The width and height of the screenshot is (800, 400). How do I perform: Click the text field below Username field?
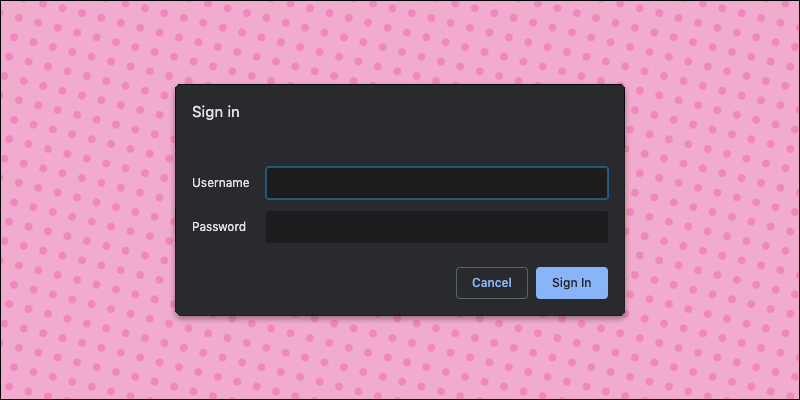(437, 227)
